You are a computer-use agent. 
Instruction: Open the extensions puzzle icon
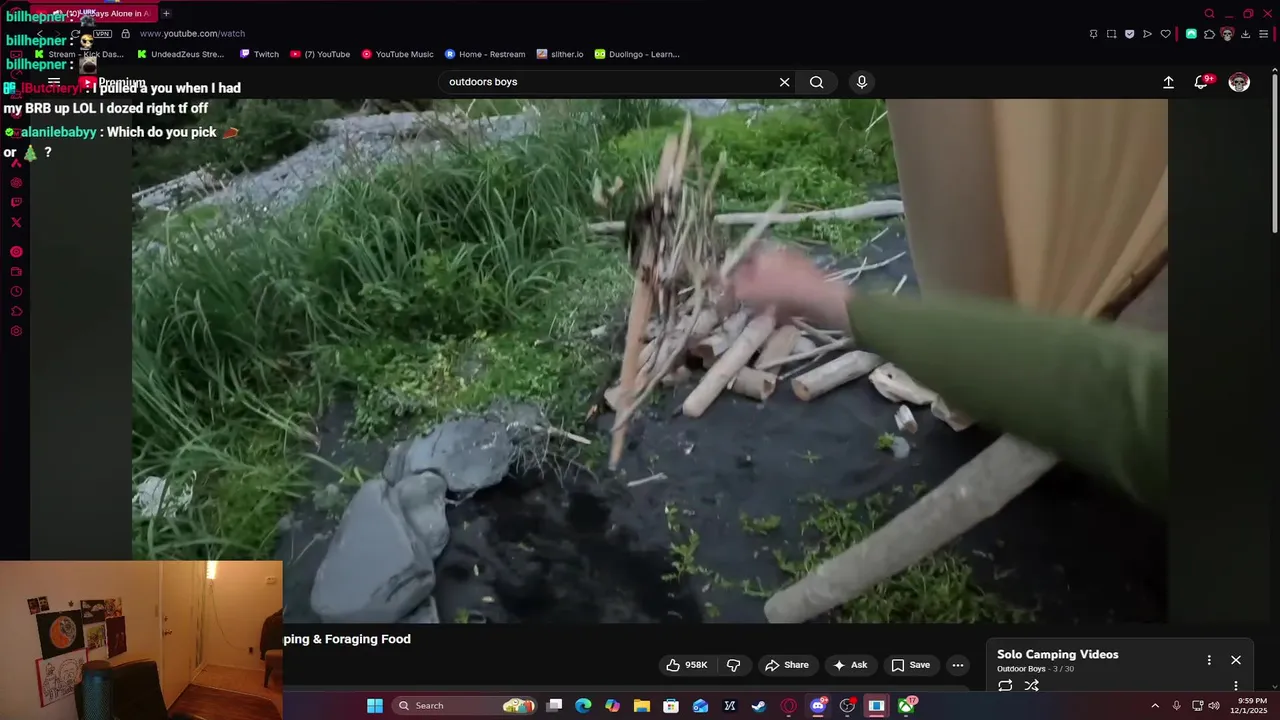pyautogui.click(x=1209, y=34)
